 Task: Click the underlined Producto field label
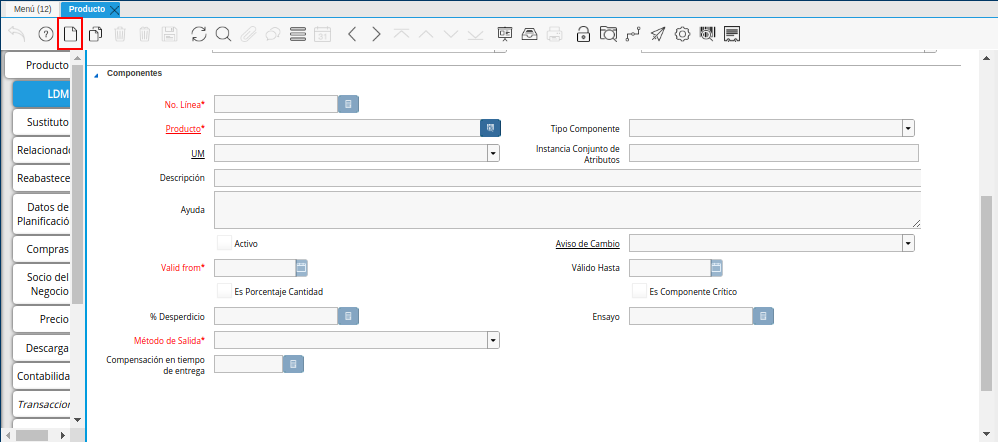pos(183,129)
